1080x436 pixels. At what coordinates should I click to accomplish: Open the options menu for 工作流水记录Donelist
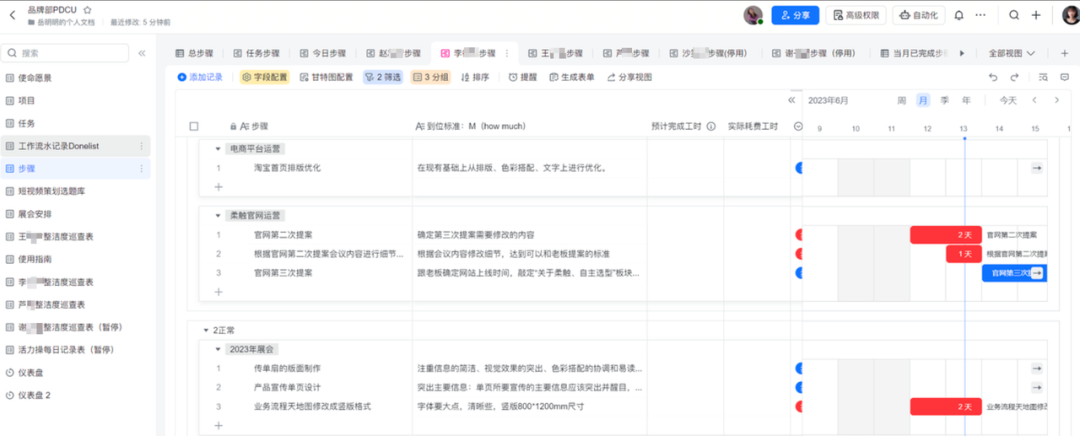click(142, 146)
